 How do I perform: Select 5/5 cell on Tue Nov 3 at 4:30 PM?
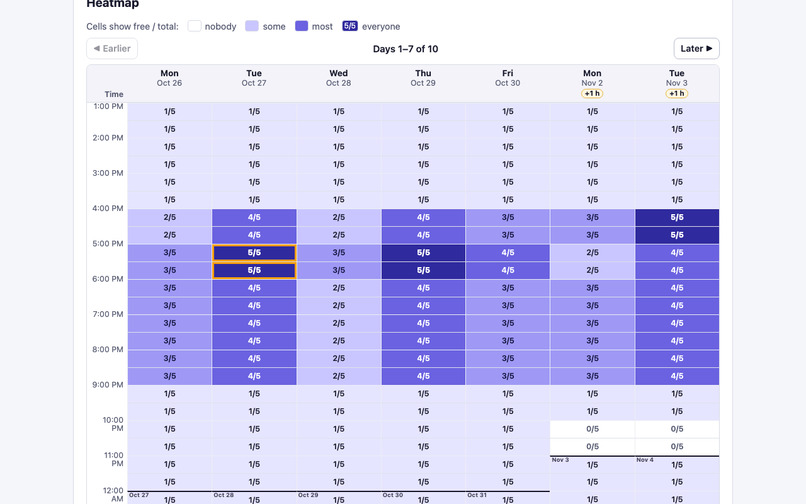(x=677, y=235)
